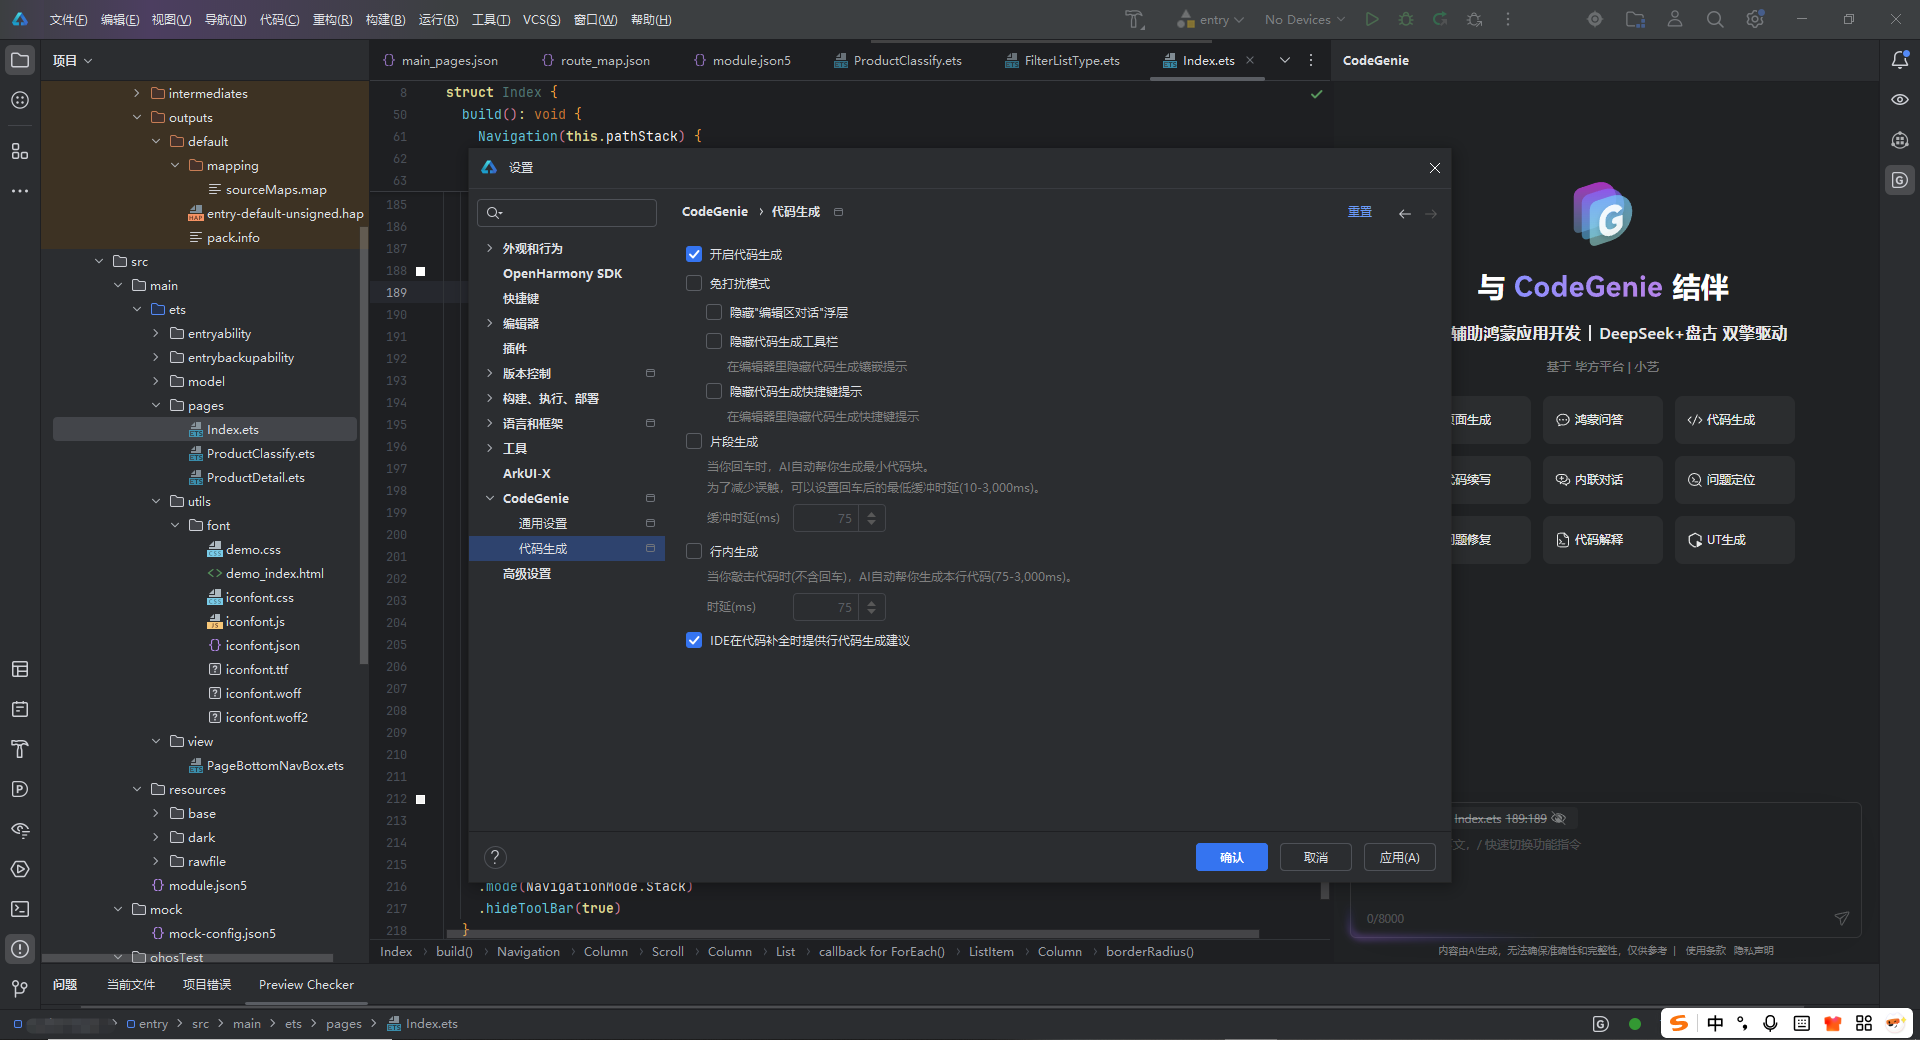Enable 免打扰模式 checkbox

694,283
